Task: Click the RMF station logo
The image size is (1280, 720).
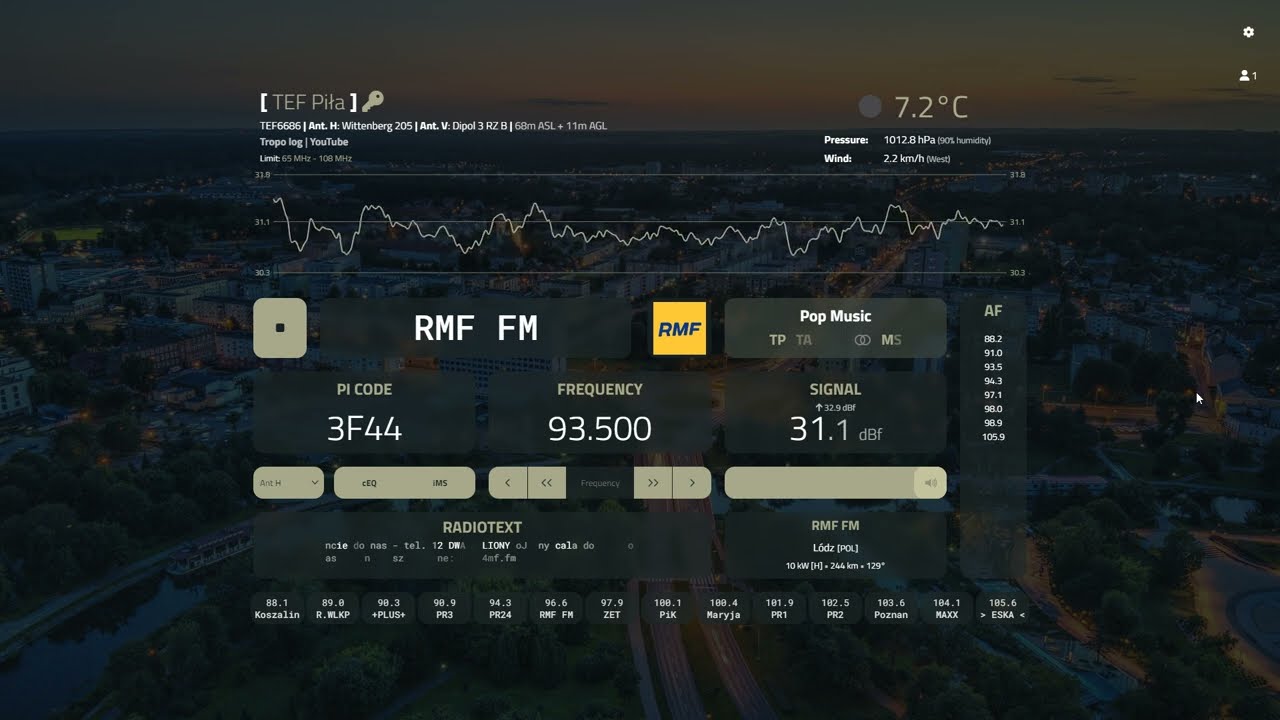Action: click(x=679, y=328)
